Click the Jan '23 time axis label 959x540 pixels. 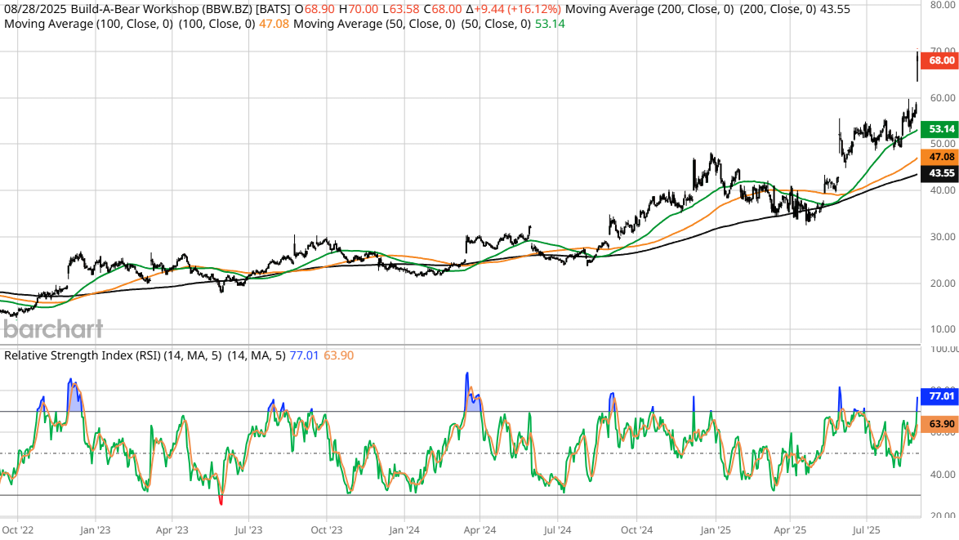point(95,530)
